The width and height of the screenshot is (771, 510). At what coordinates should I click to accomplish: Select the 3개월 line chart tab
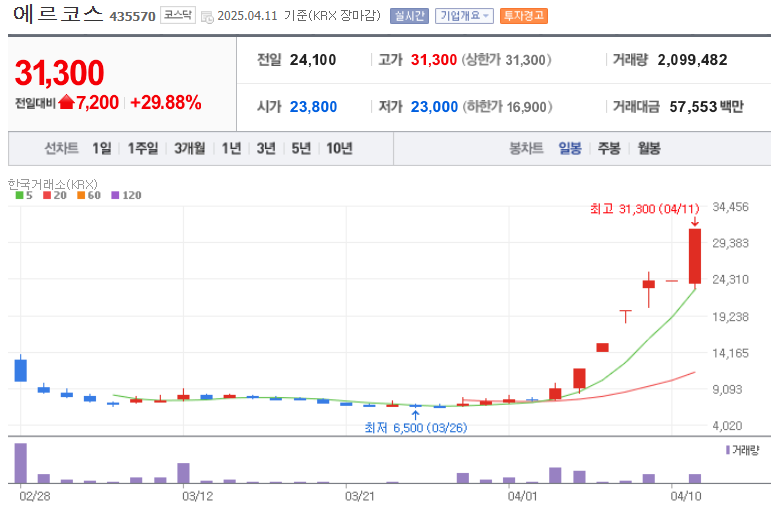pos(190,148)
